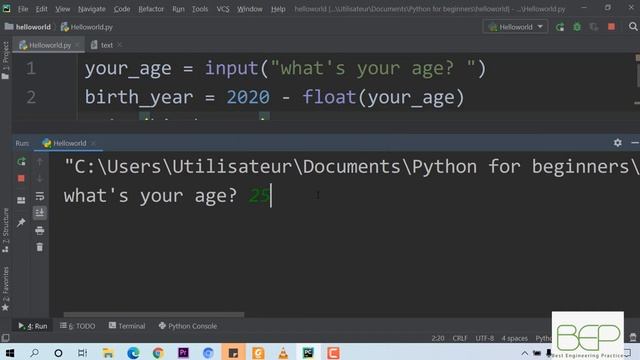Image resolution: width=640 pixels, height=360 pixels.
Task: Click the Helloworld.py breadcrumb
Action: tap(87, 27)
